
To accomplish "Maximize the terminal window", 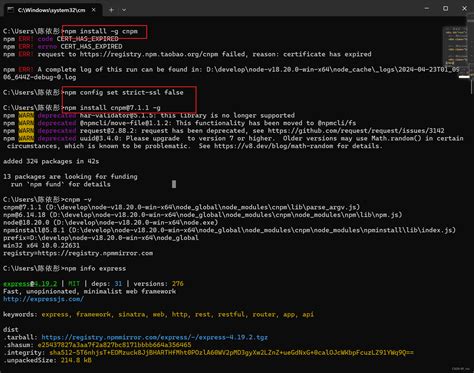I will coord(445,9).
